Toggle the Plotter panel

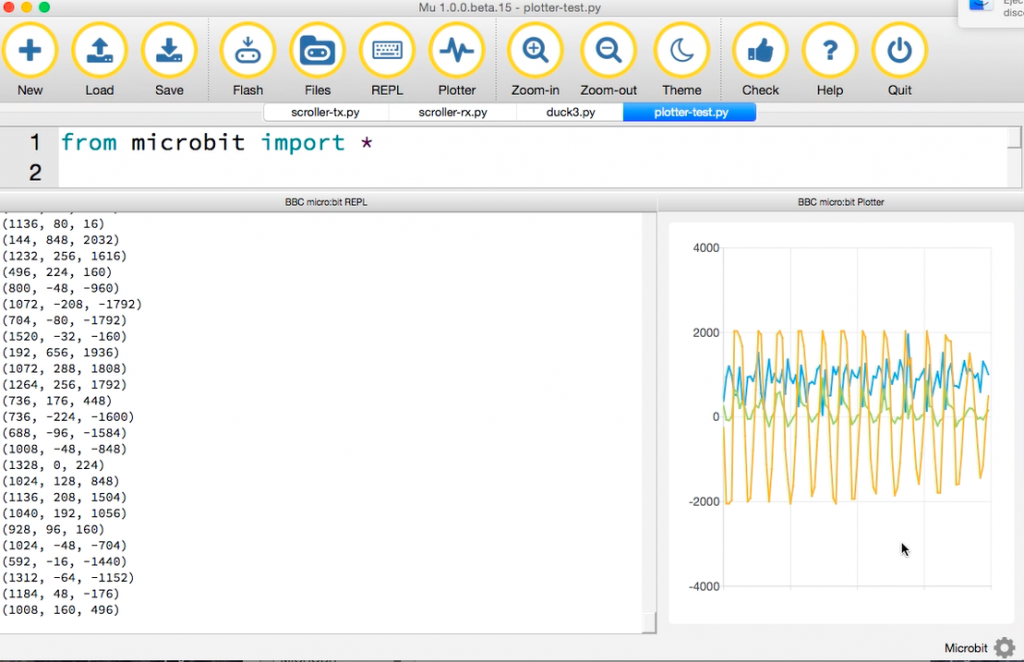coord(457,51)
